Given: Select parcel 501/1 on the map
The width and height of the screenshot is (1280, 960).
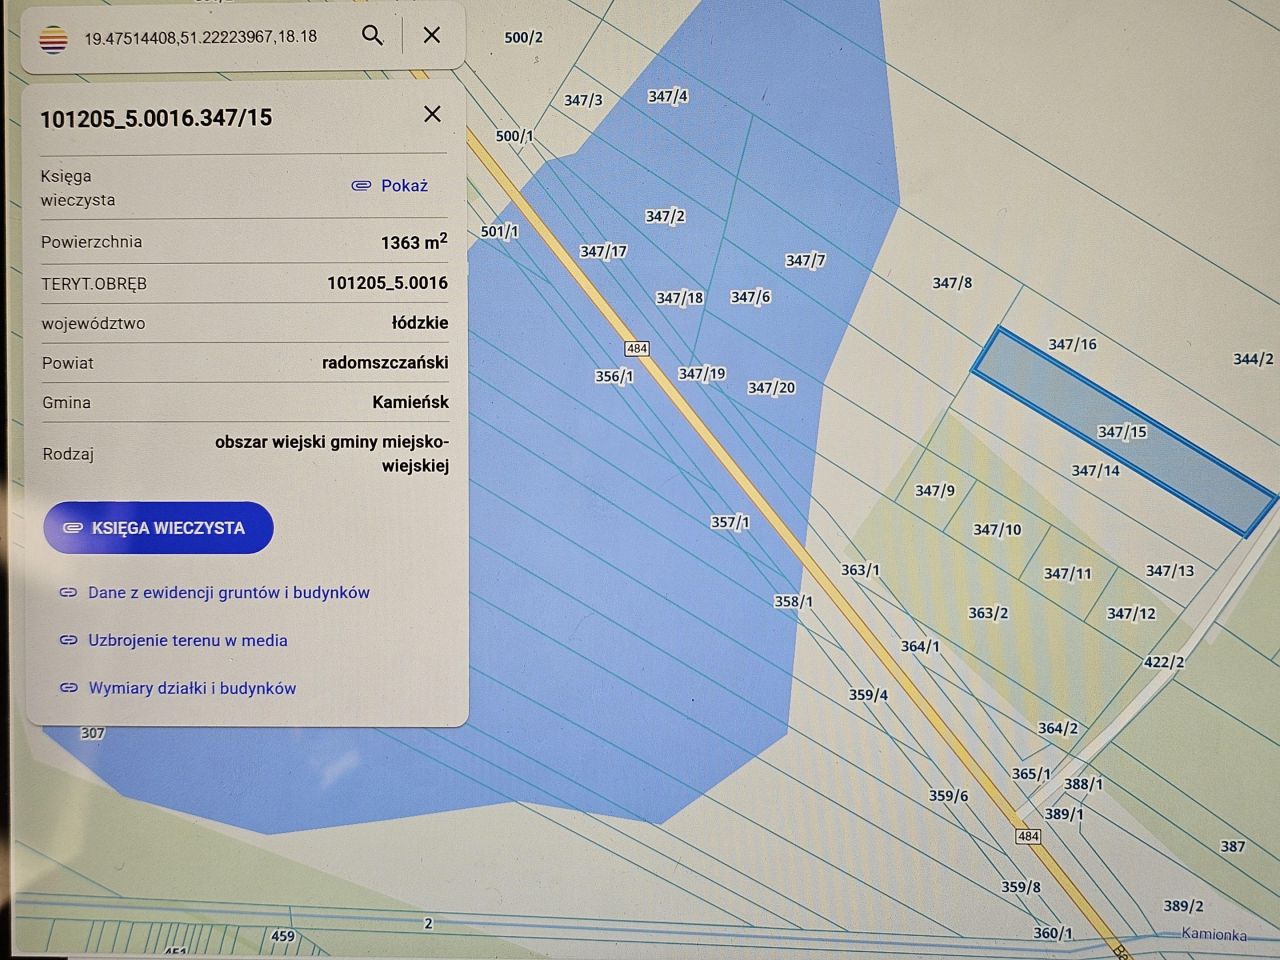Looking at the screenshot, I should [x=499, y=232].
